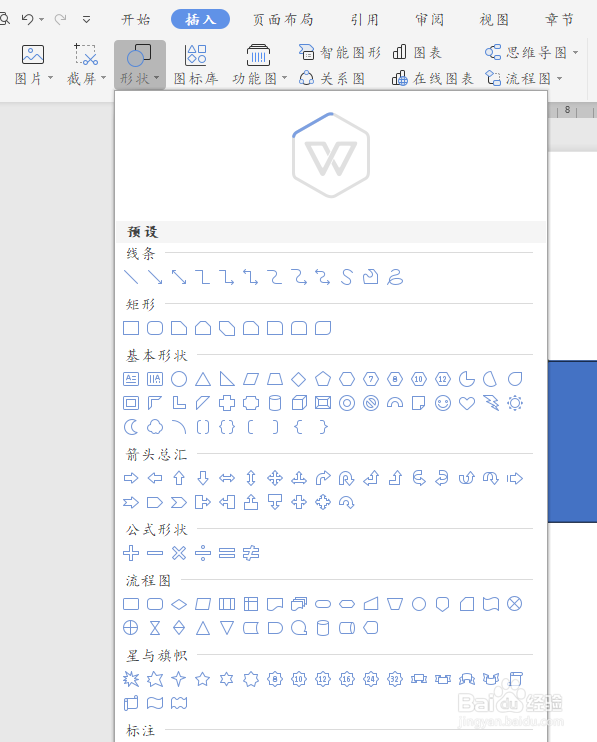Image resolution: width=597 pixels, height=742 pixels.
Task: Click the 功能图 icon
Action: [x=258, y=55]
